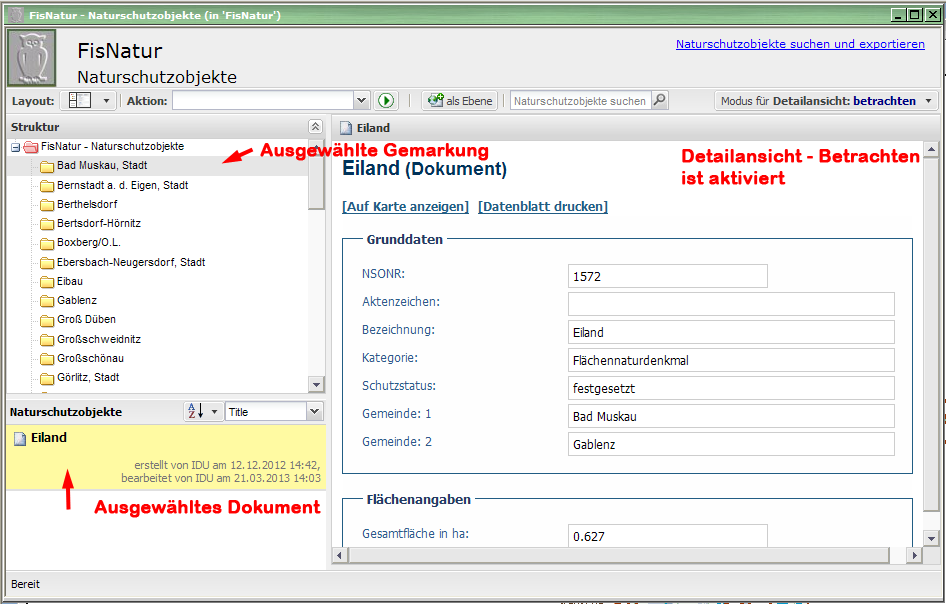946x604 pixels.
Task: Open the Title sort field dropdown
Action: pos(315,412)
